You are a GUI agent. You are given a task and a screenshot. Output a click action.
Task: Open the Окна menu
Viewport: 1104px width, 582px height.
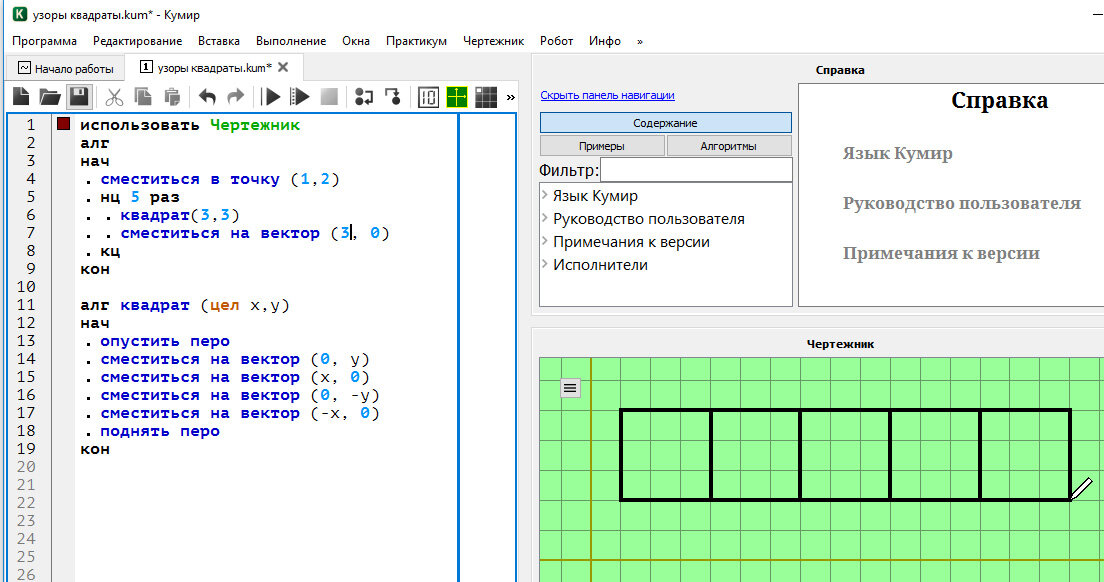pos(356,41)
